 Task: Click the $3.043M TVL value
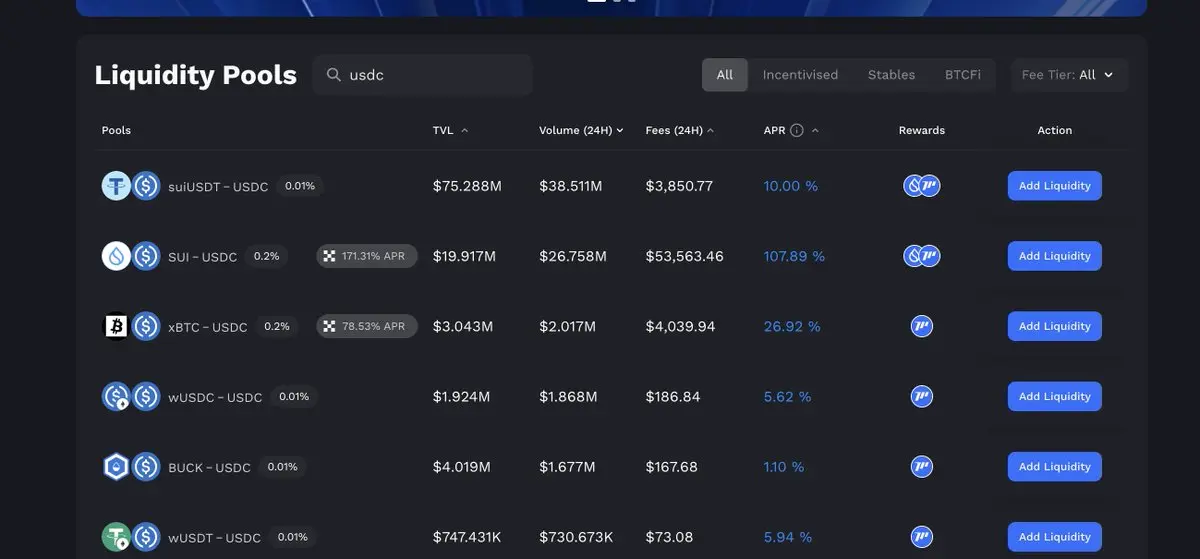(463, 326)
